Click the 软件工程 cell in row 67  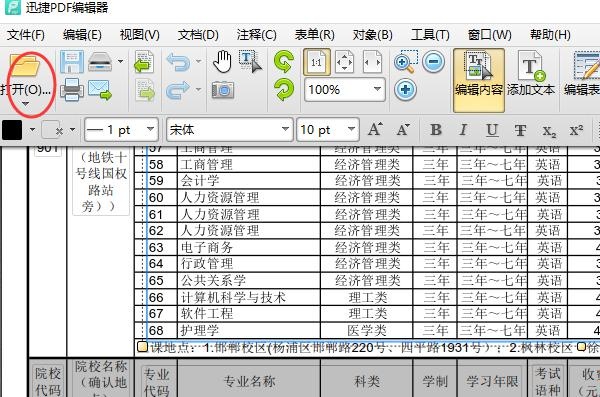249,314
